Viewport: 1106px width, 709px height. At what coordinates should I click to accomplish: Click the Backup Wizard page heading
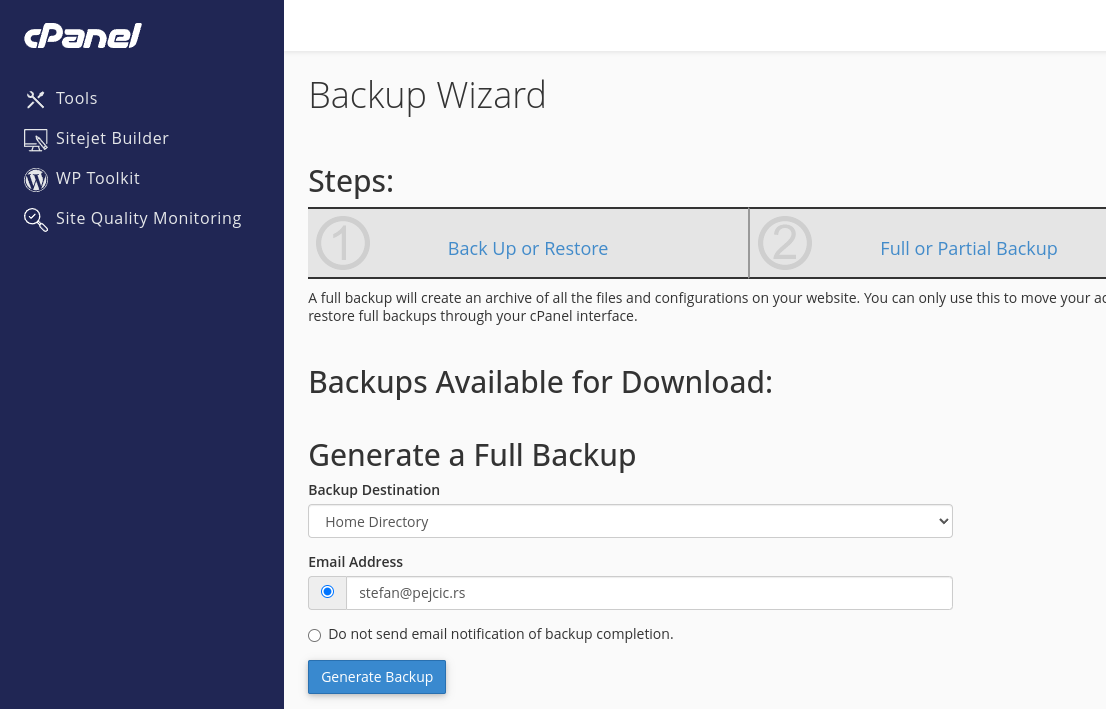click(427, 95)
